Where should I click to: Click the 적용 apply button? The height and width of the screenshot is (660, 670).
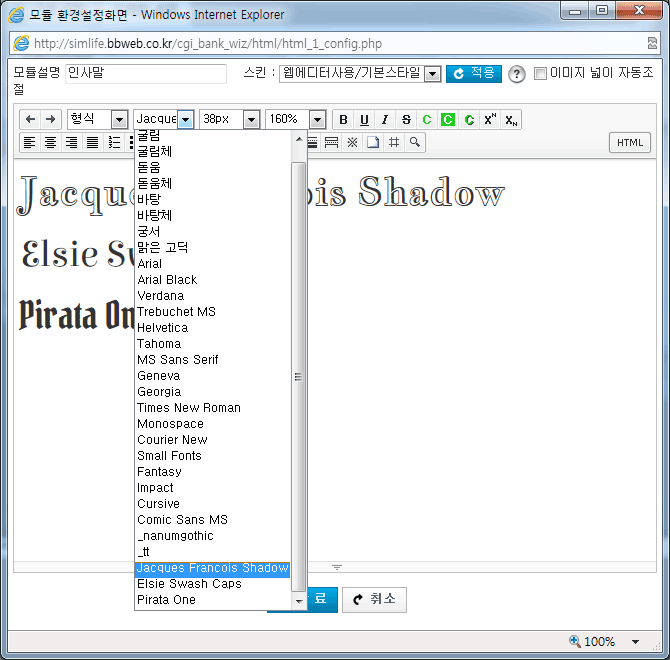473,73
